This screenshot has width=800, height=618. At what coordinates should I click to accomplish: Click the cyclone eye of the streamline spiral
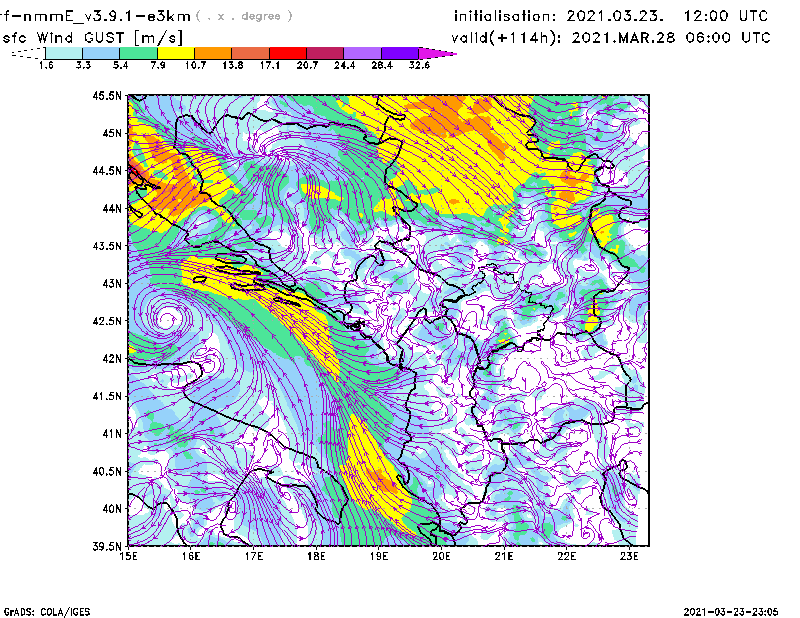tap(167, 320)
